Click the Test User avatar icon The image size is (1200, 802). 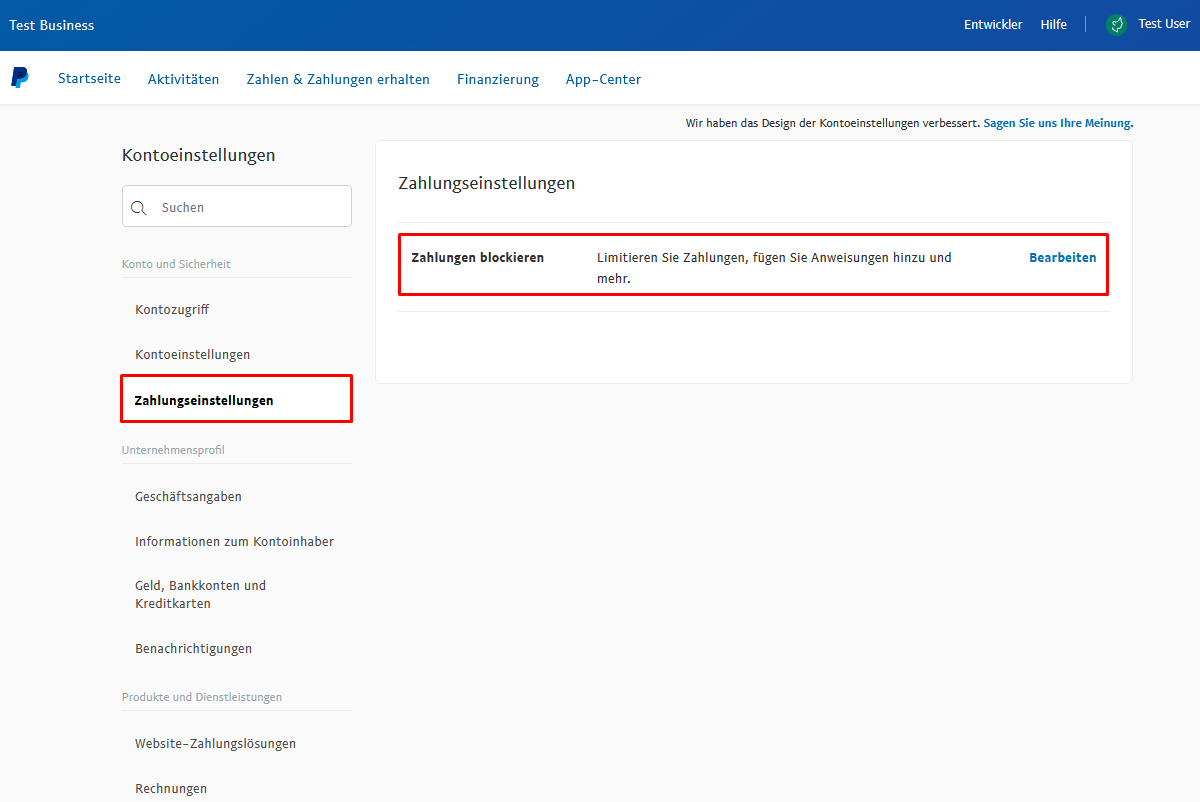pos(1117,25)
